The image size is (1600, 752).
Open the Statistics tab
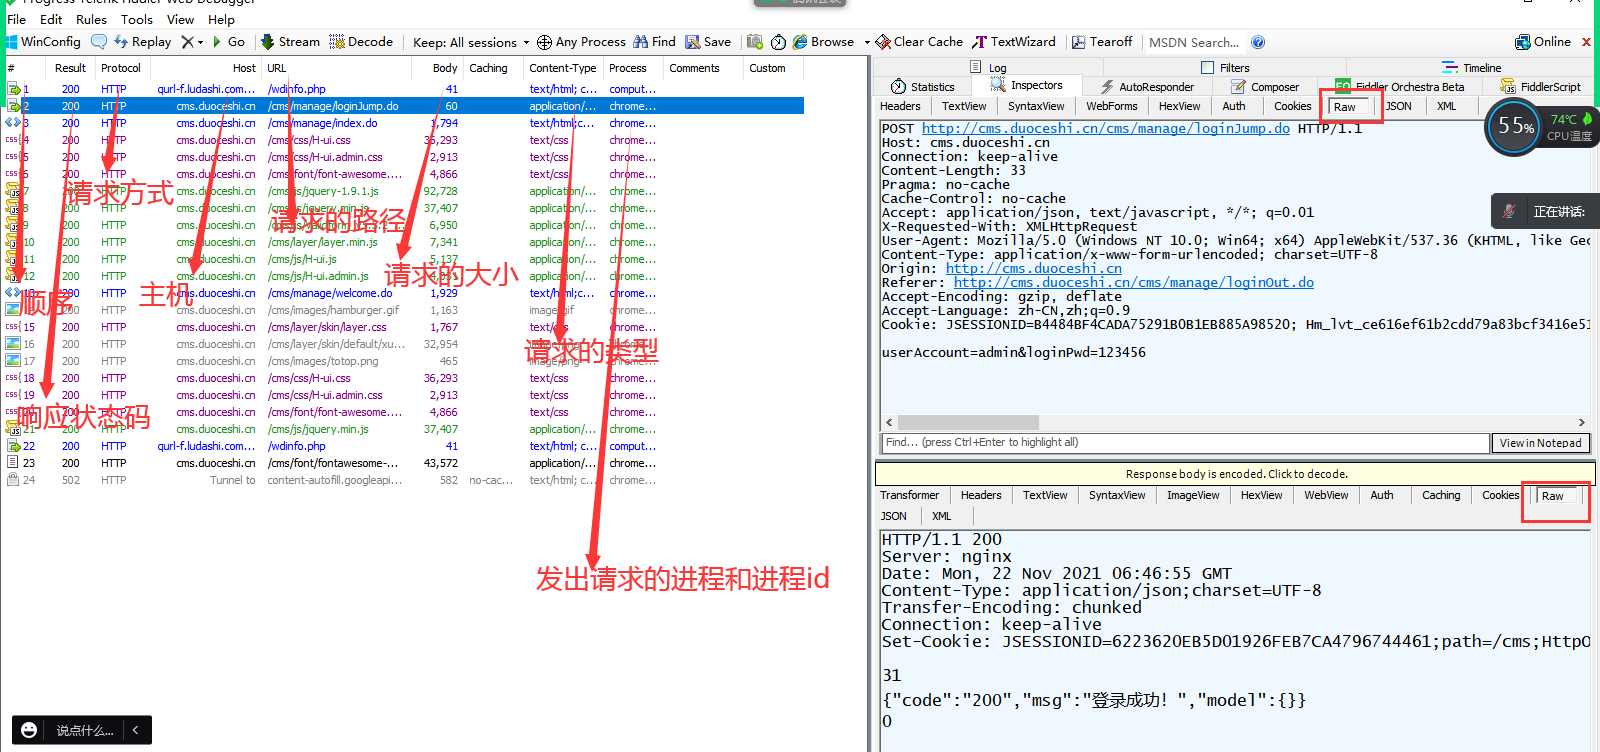[923, 87]
